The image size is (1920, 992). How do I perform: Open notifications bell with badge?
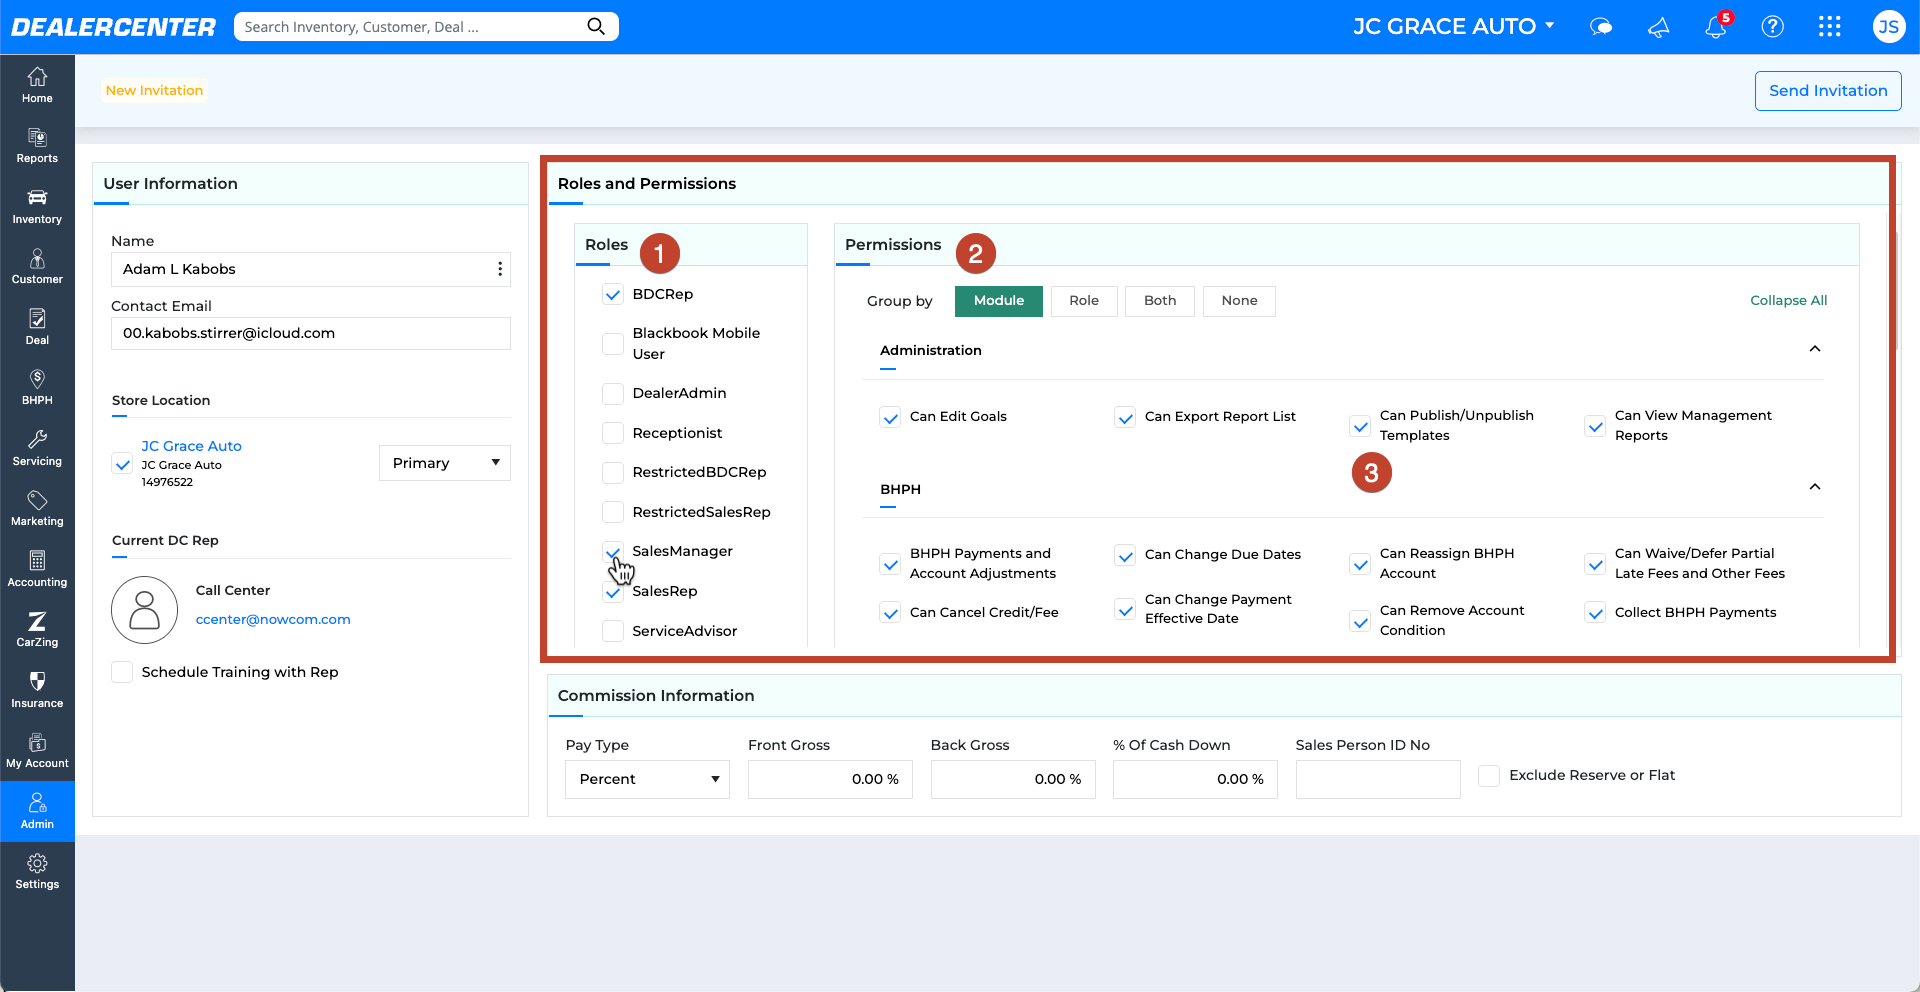[x=1717, y=26]
